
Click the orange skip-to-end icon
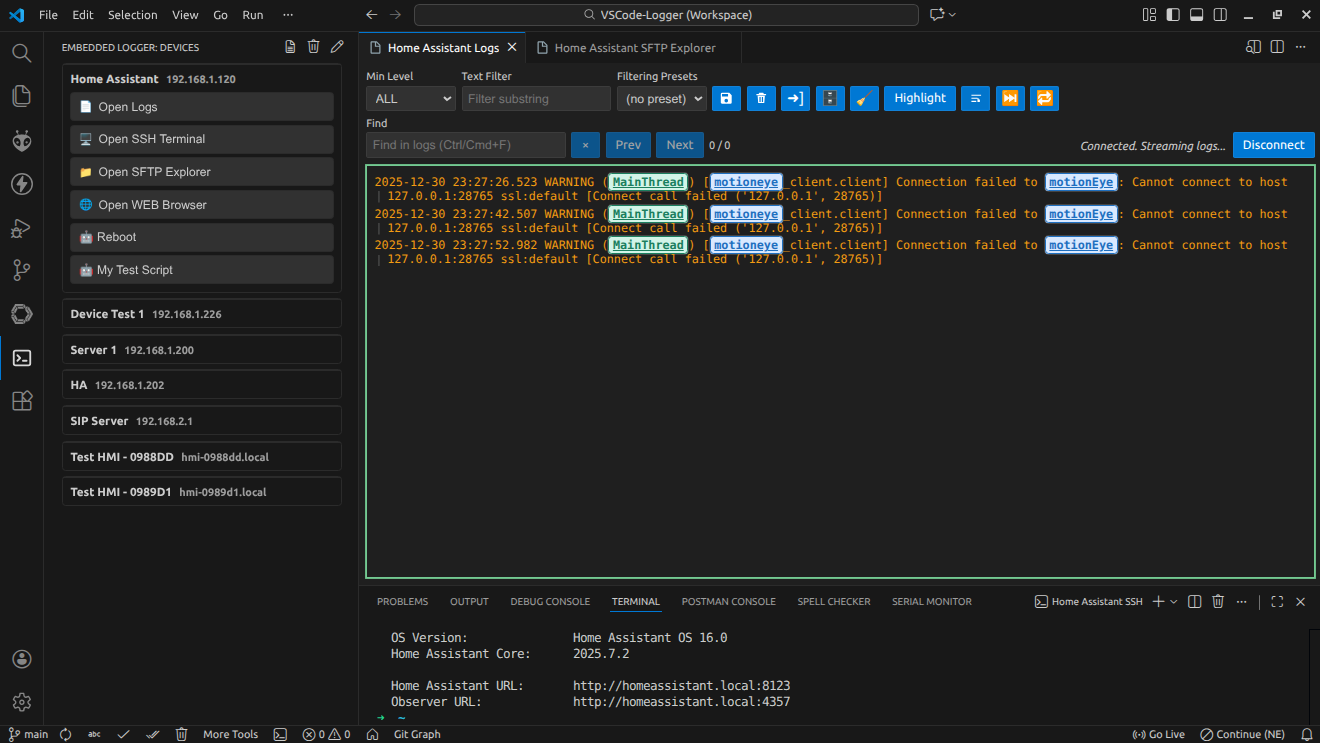1010,98
